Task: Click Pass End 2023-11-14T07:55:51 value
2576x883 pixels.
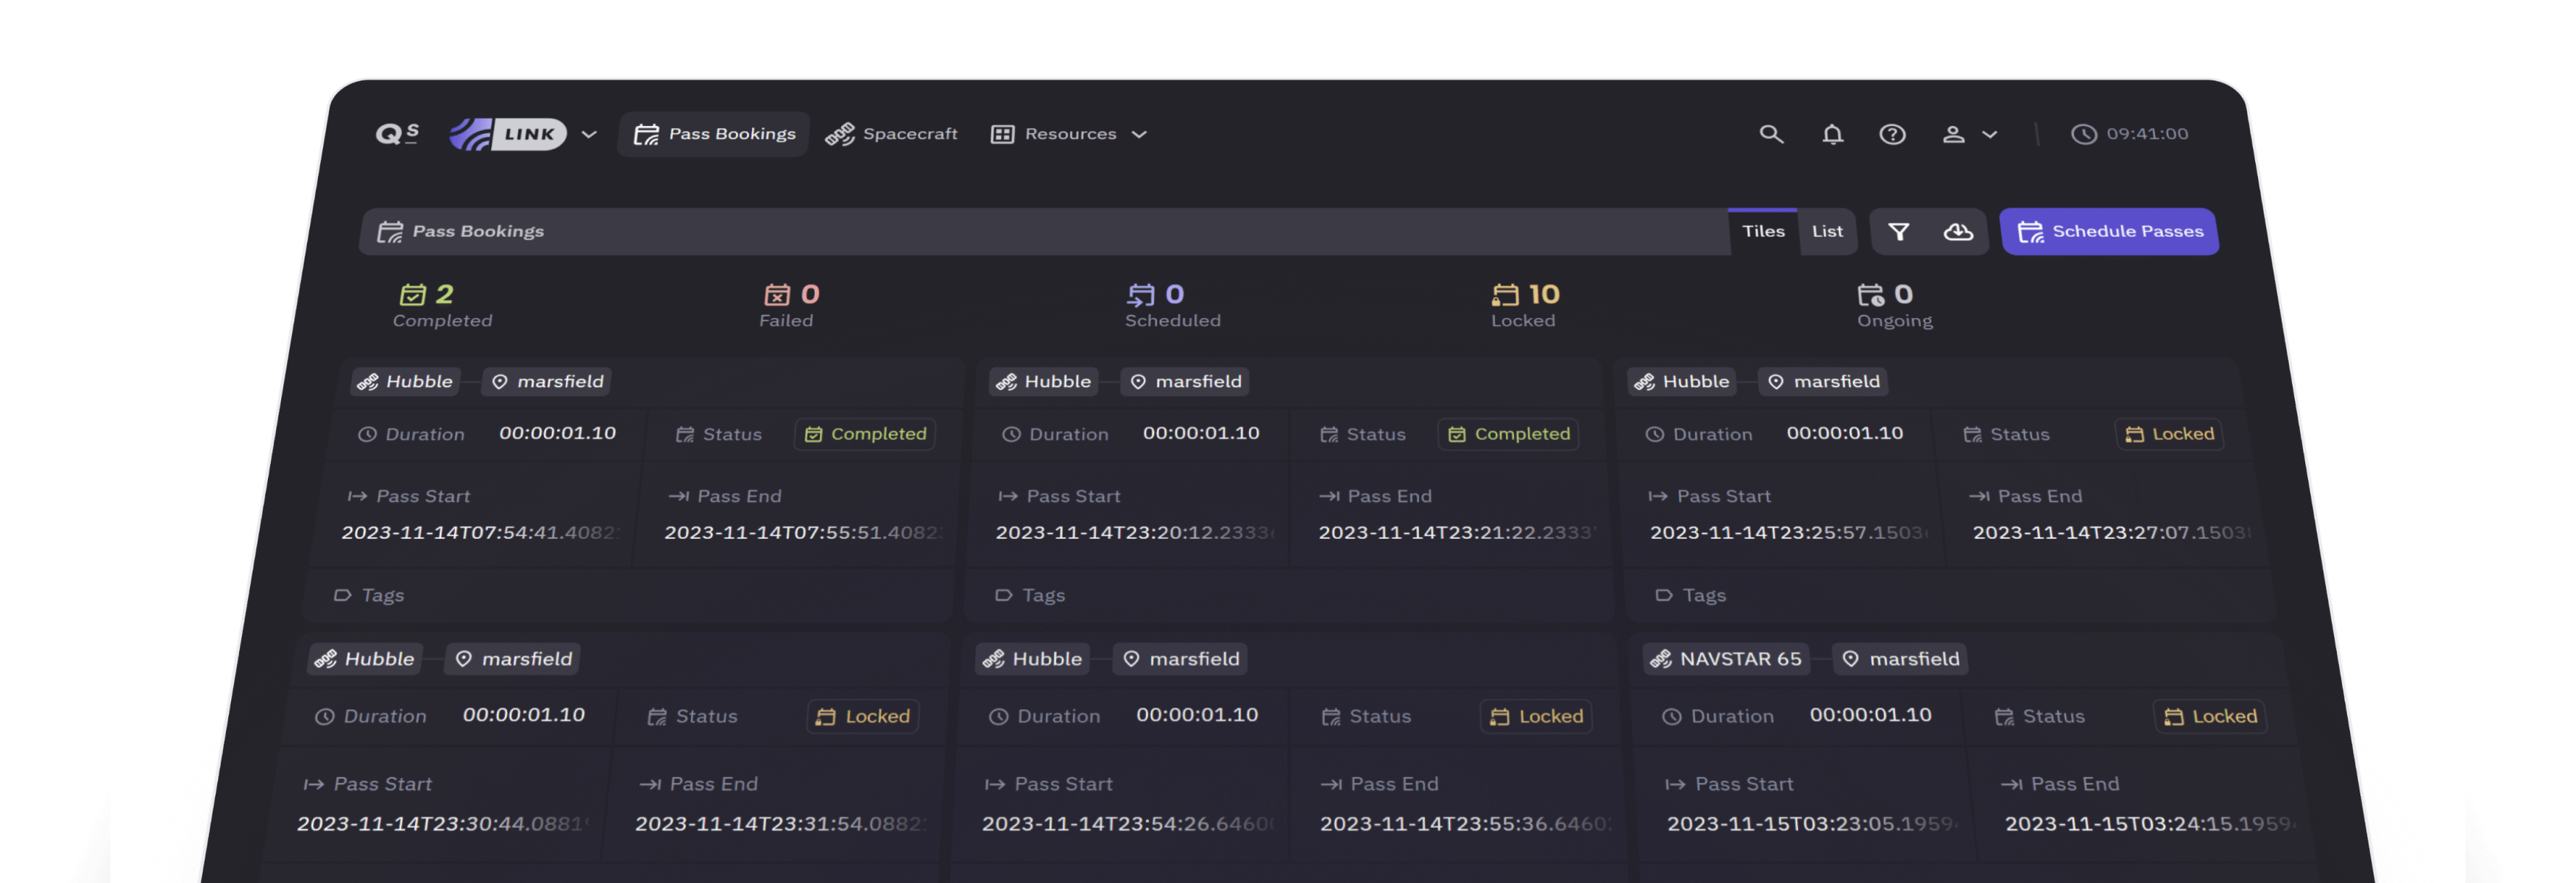Action: pyautogui.click(x=802, y=533)
